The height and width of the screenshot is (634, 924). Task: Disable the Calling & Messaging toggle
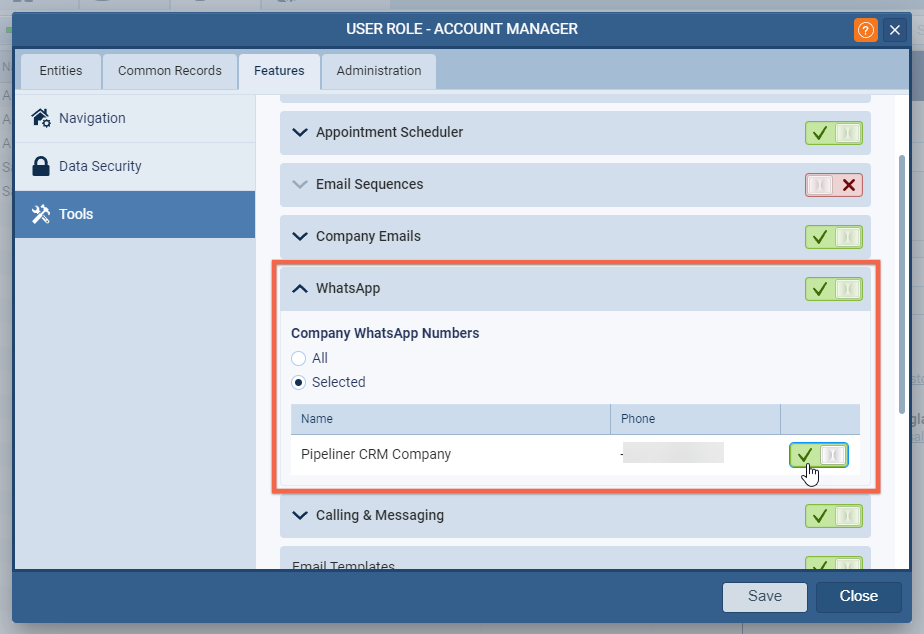pyautogui.click(x=834, y=516)
